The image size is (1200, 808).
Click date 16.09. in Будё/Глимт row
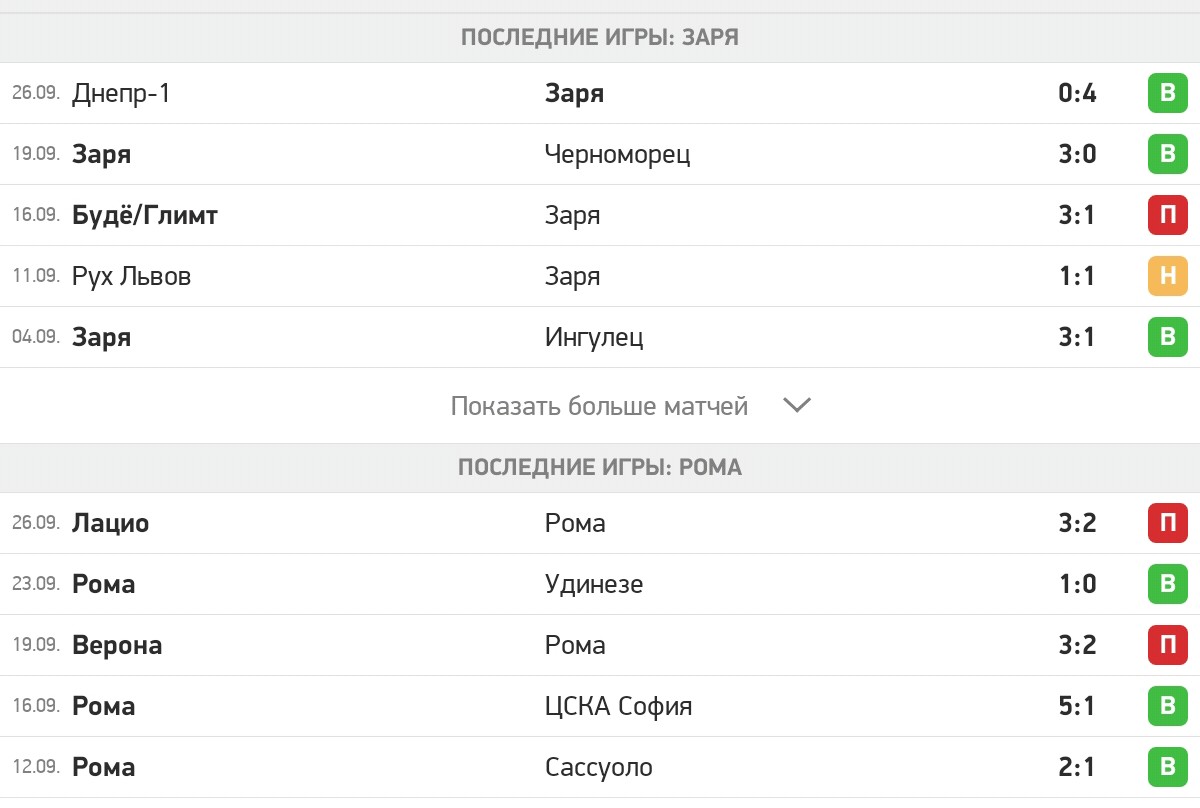[x=36, y=215]
